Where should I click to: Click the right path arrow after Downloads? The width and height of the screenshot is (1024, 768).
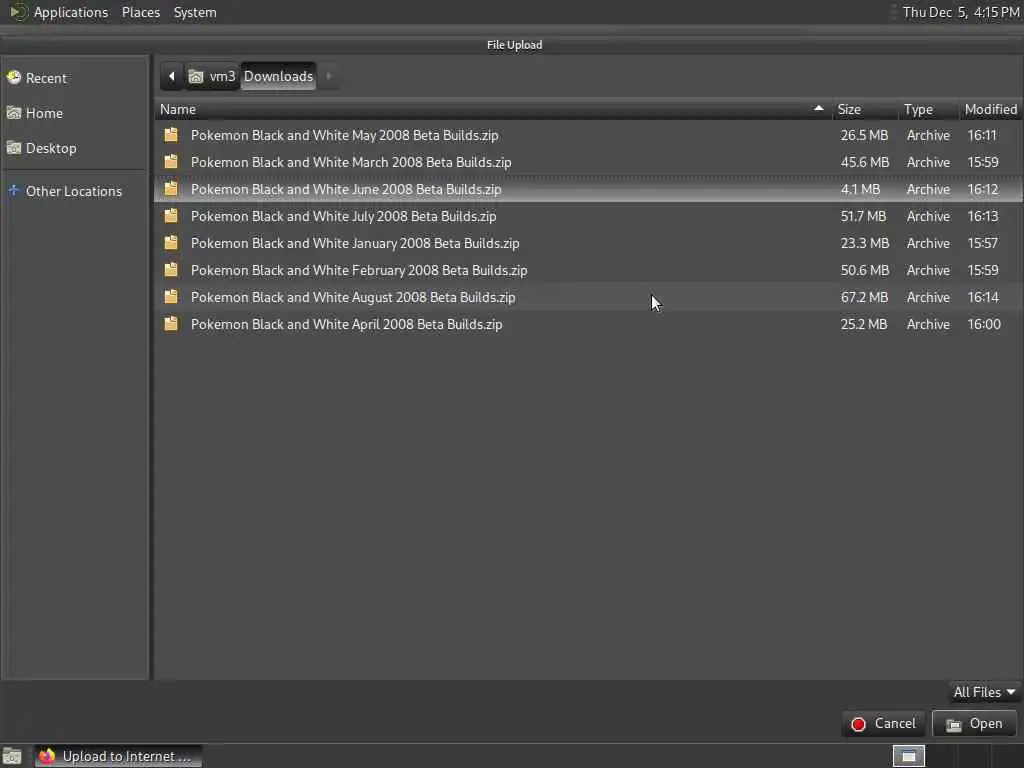click(x=328, y=76)
